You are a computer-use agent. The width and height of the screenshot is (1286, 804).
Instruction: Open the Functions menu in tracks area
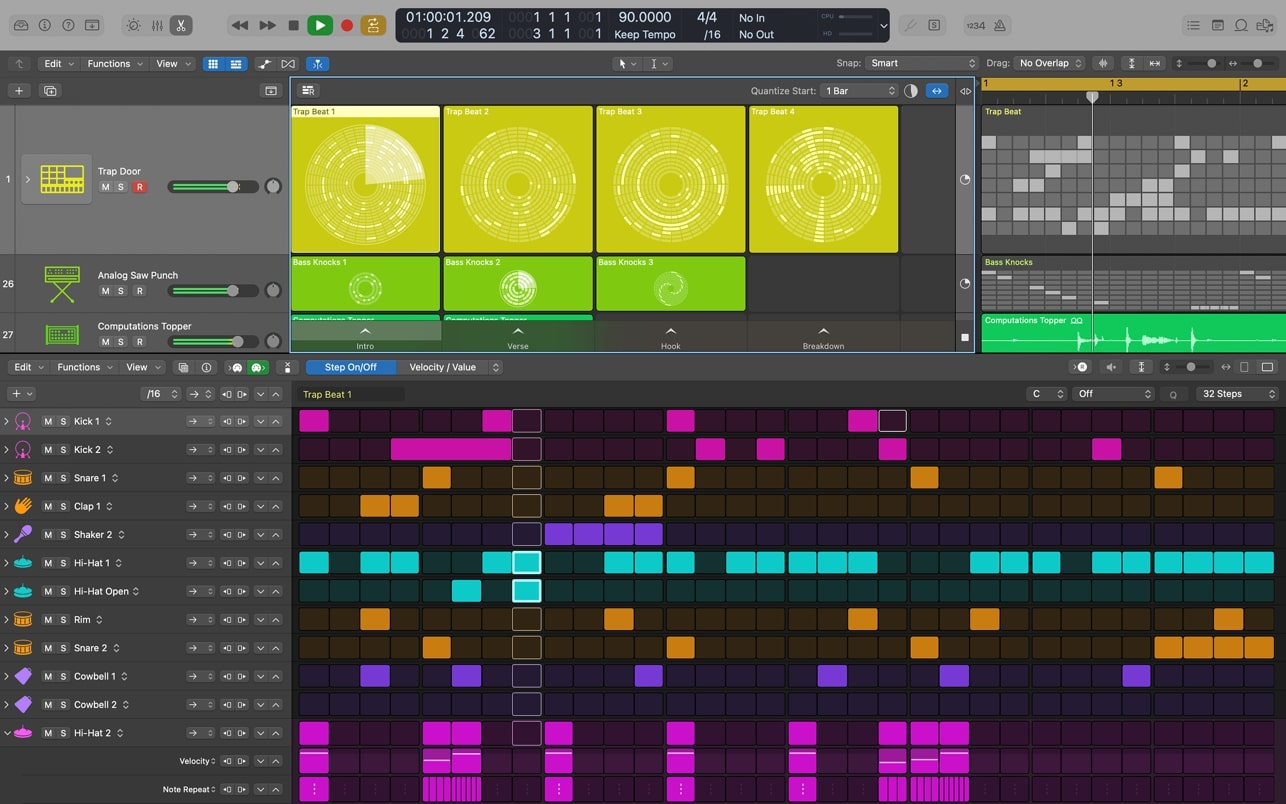pos(114,64)
